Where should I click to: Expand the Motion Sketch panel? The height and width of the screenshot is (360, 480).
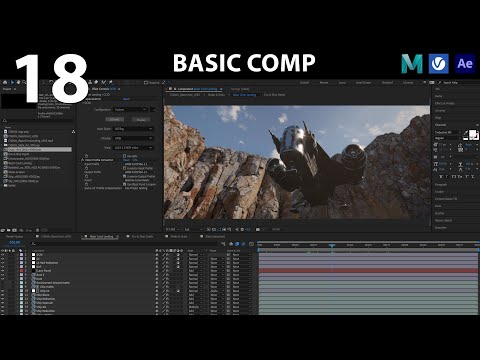tap(443, 220)
